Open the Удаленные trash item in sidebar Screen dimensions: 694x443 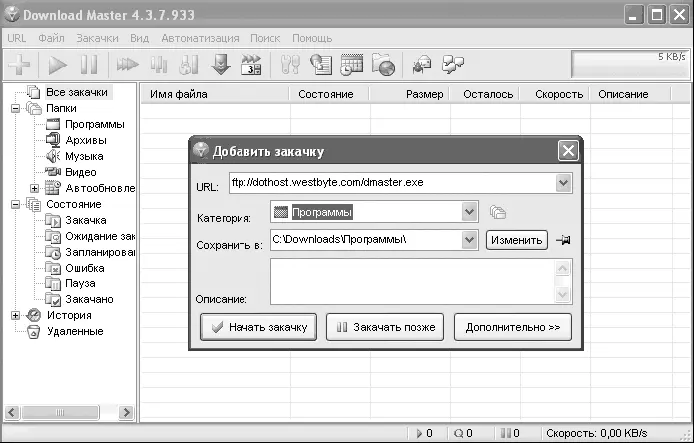74,331
